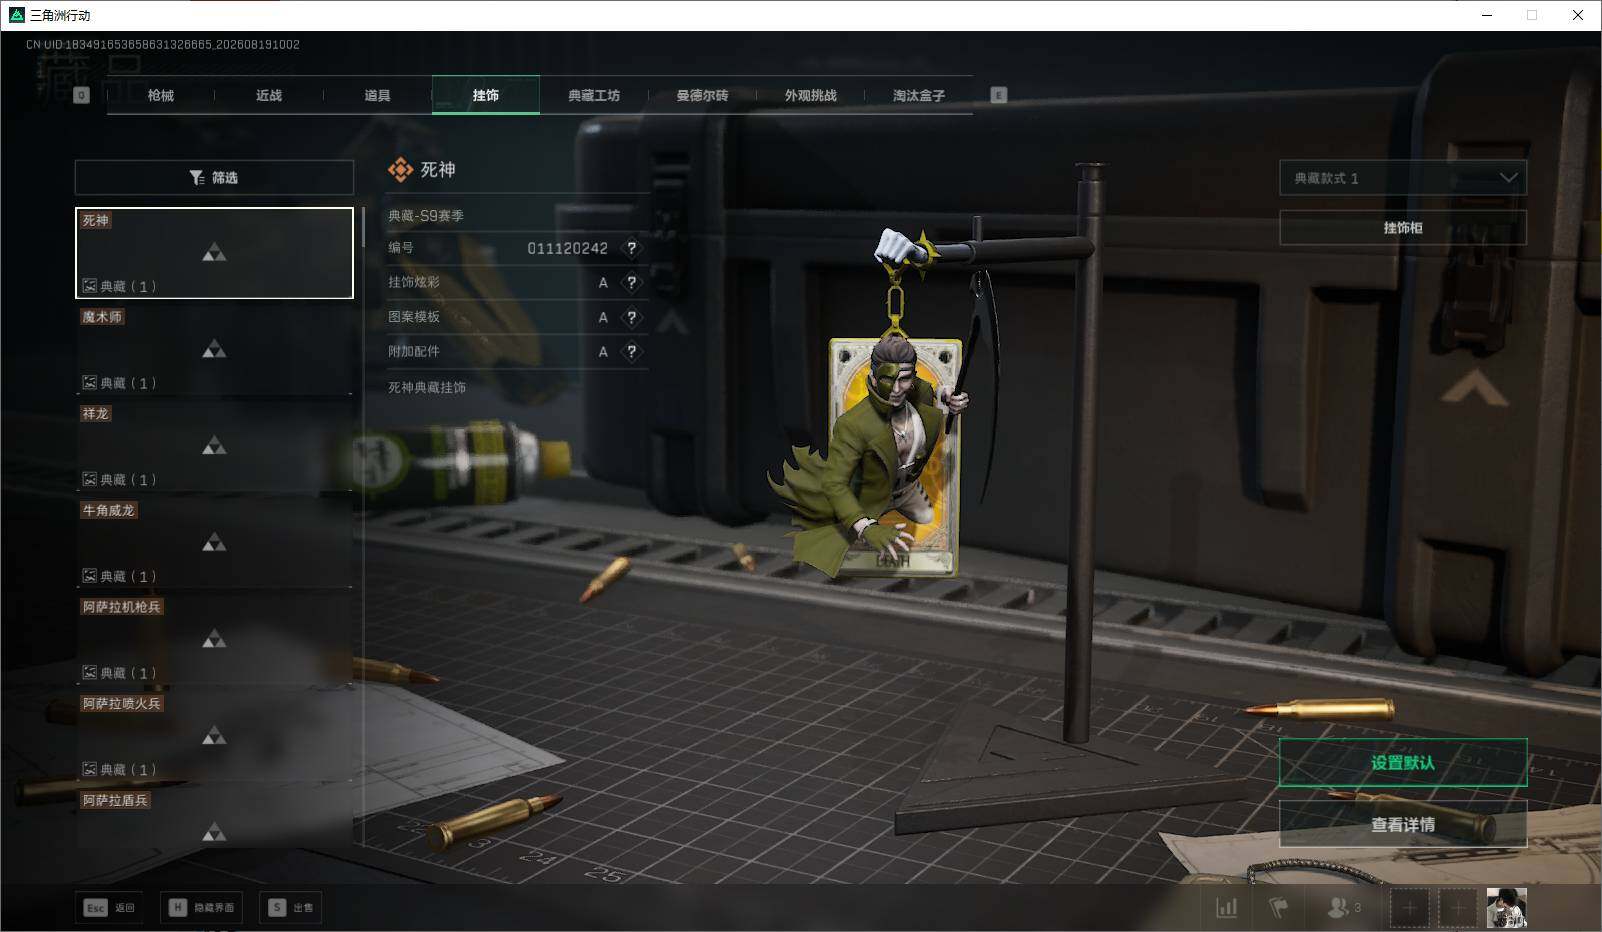Click the 设置默认 button

point(1403,763)
